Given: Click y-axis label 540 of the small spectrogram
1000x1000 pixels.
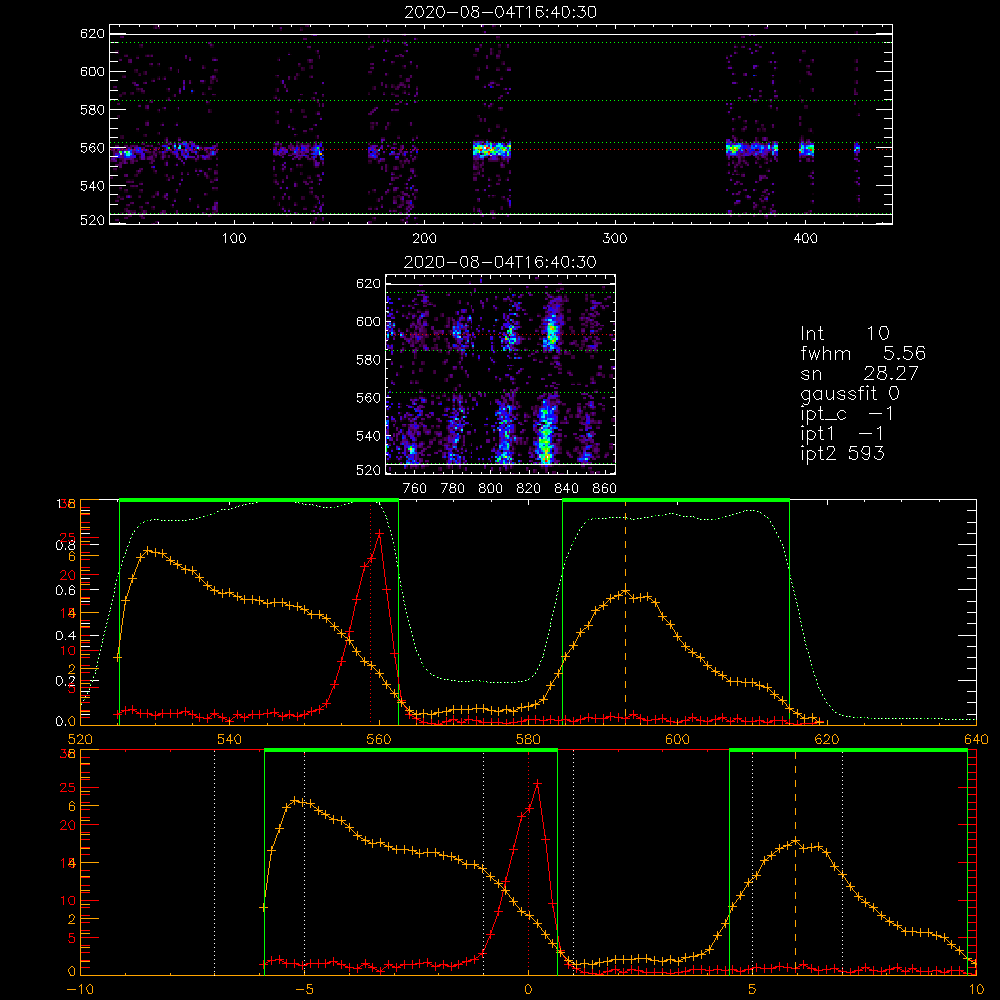Looking at the screenshot, I should 368,436.
